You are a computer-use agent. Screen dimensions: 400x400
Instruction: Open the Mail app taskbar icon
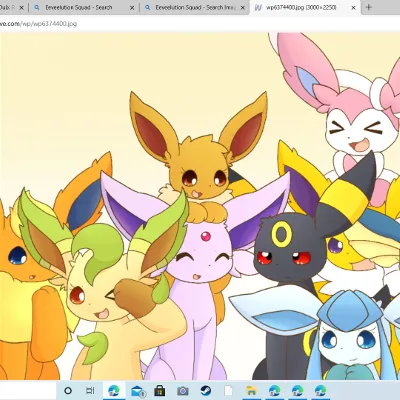(137, 391)
